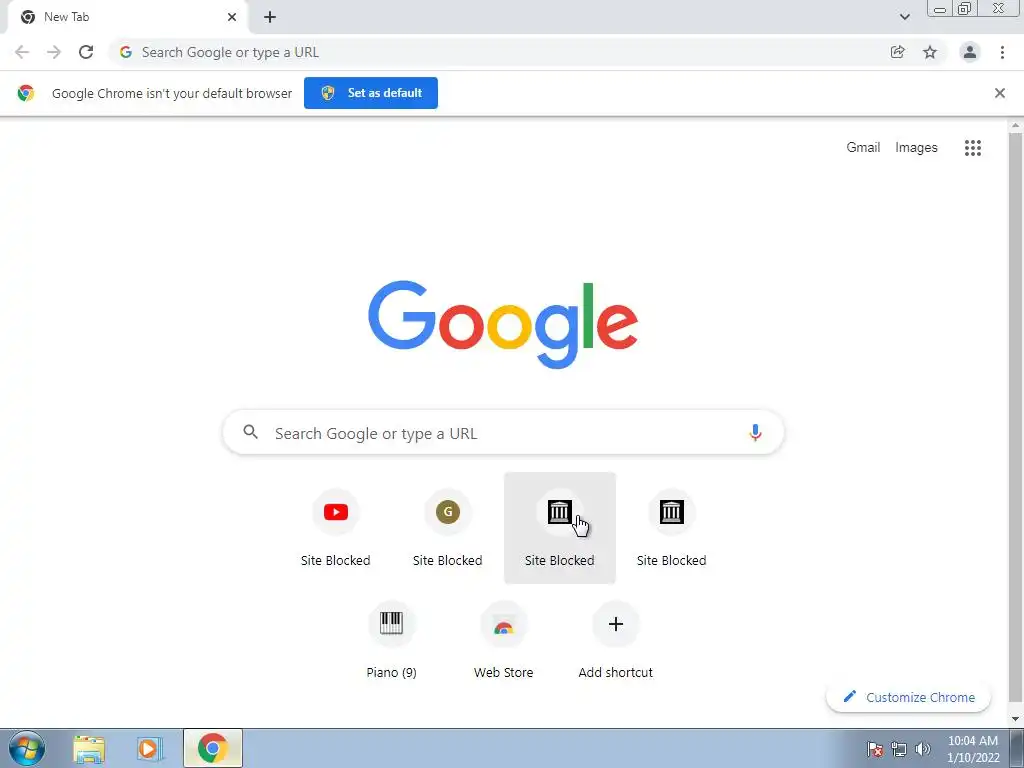Open the Piano (9) shortcut
Image resolution: width=1024 pixels, height=768 pixels.
[x=391, y=640]
